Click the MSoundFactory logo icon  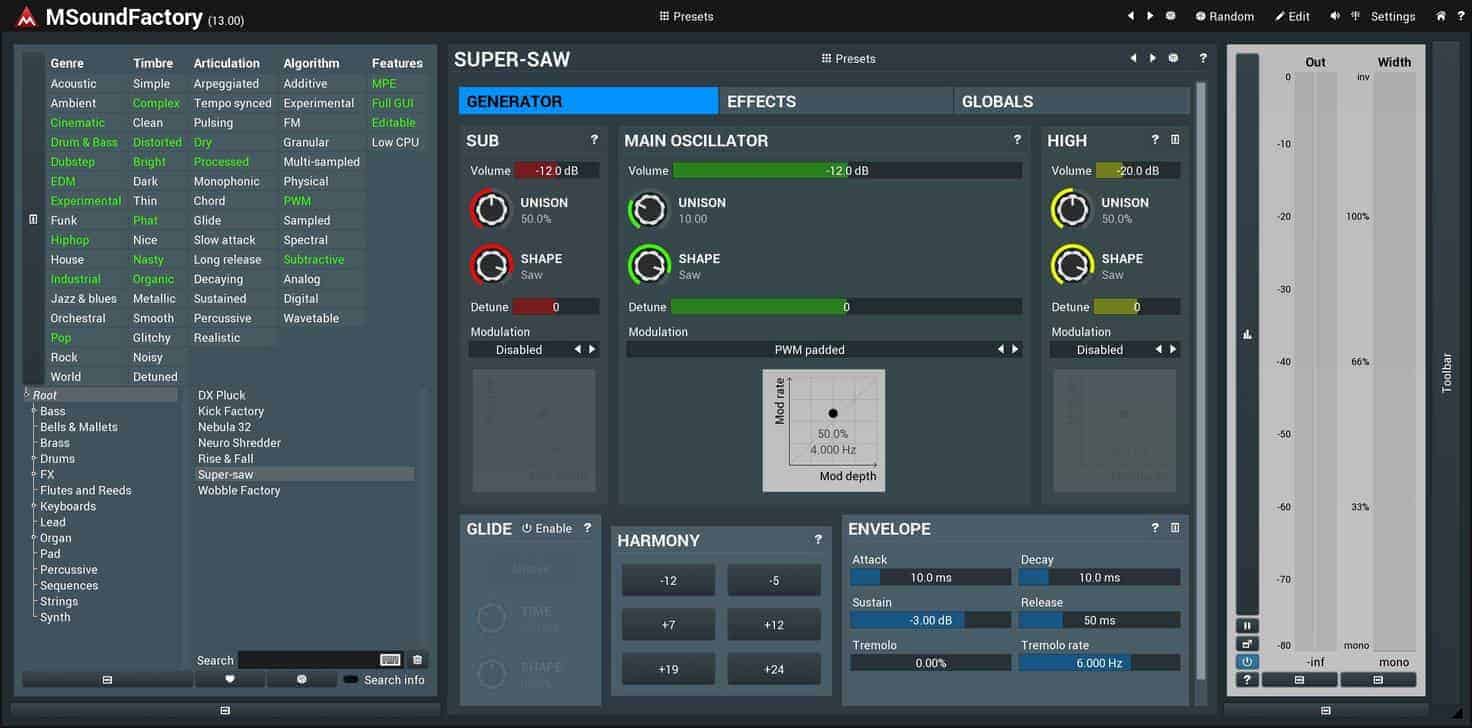point(27,17)
